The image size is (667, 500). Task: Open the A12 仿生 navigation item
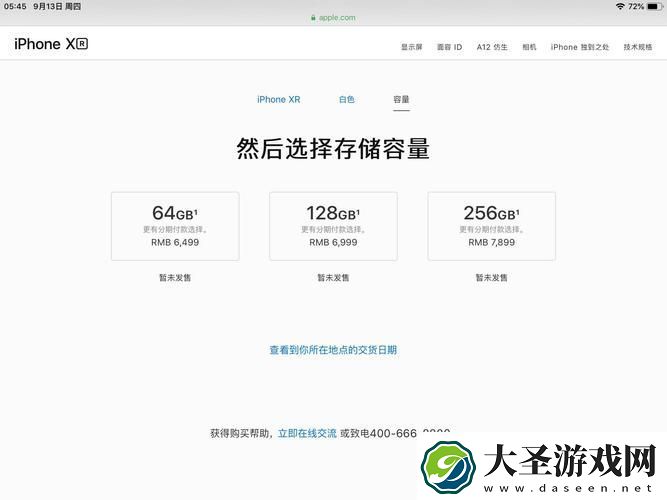click(492, 47)
